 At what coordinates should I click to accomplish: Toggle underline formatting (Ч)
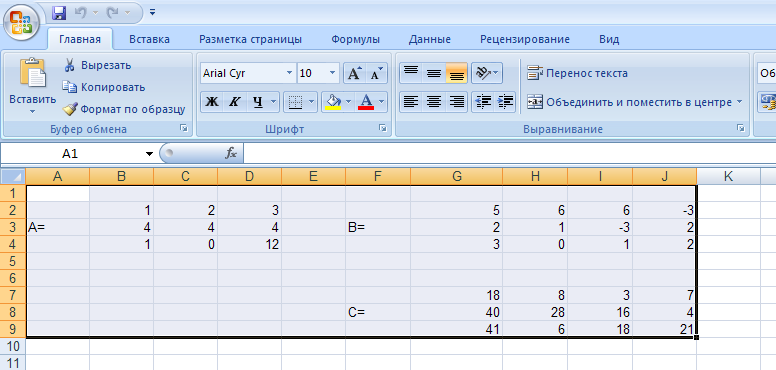point(257,102)
